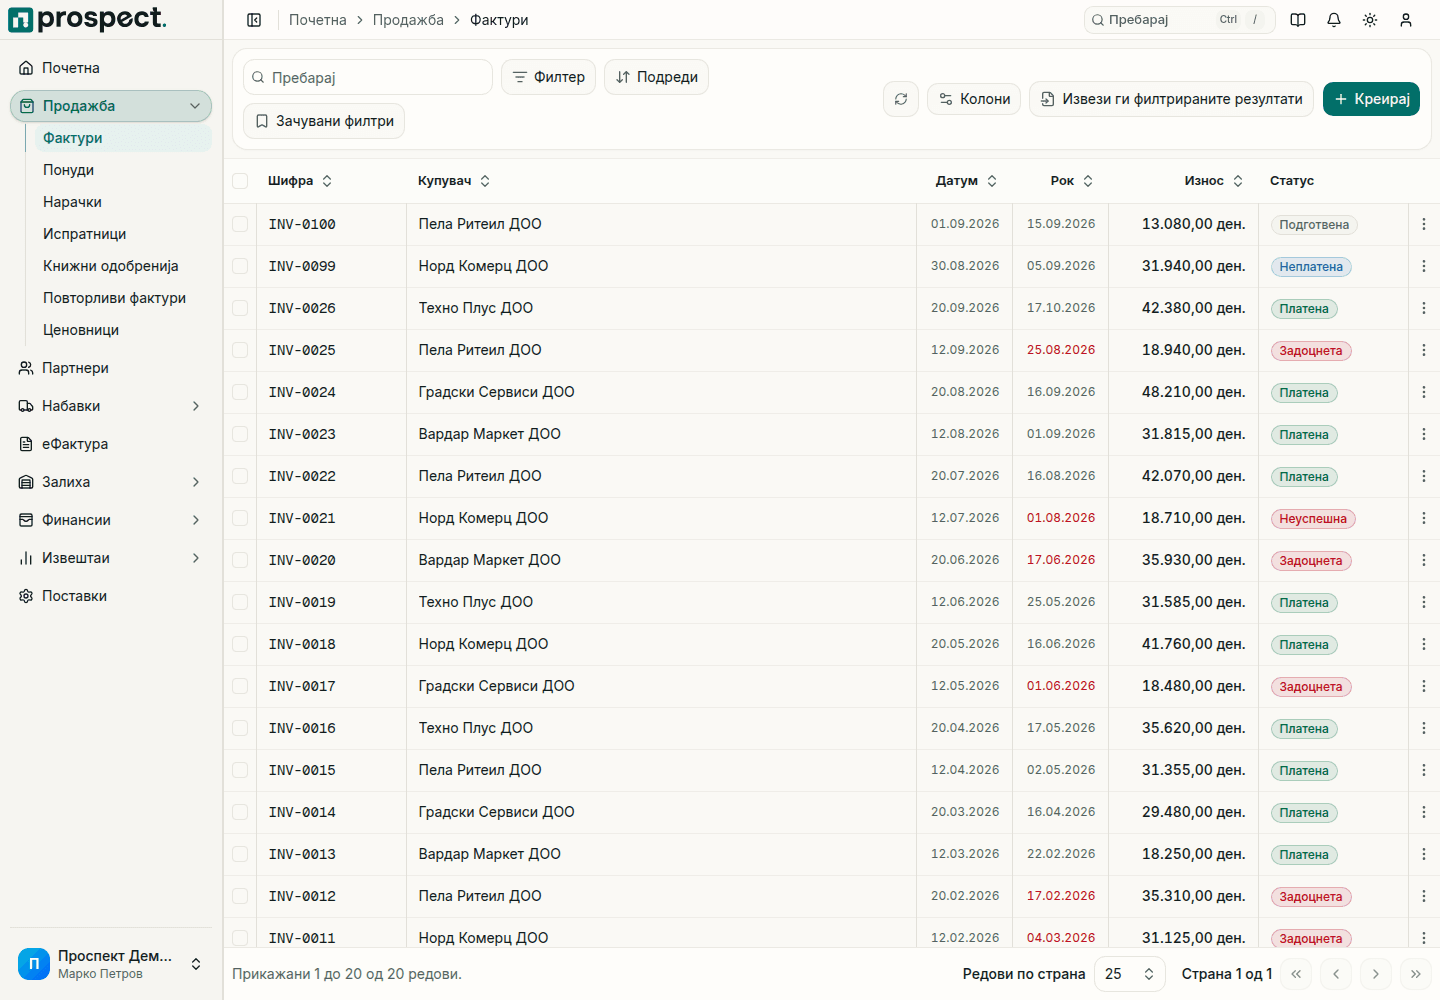Click the Prospect logo
Screen dimensions: 1440x1000
point(88,19)
